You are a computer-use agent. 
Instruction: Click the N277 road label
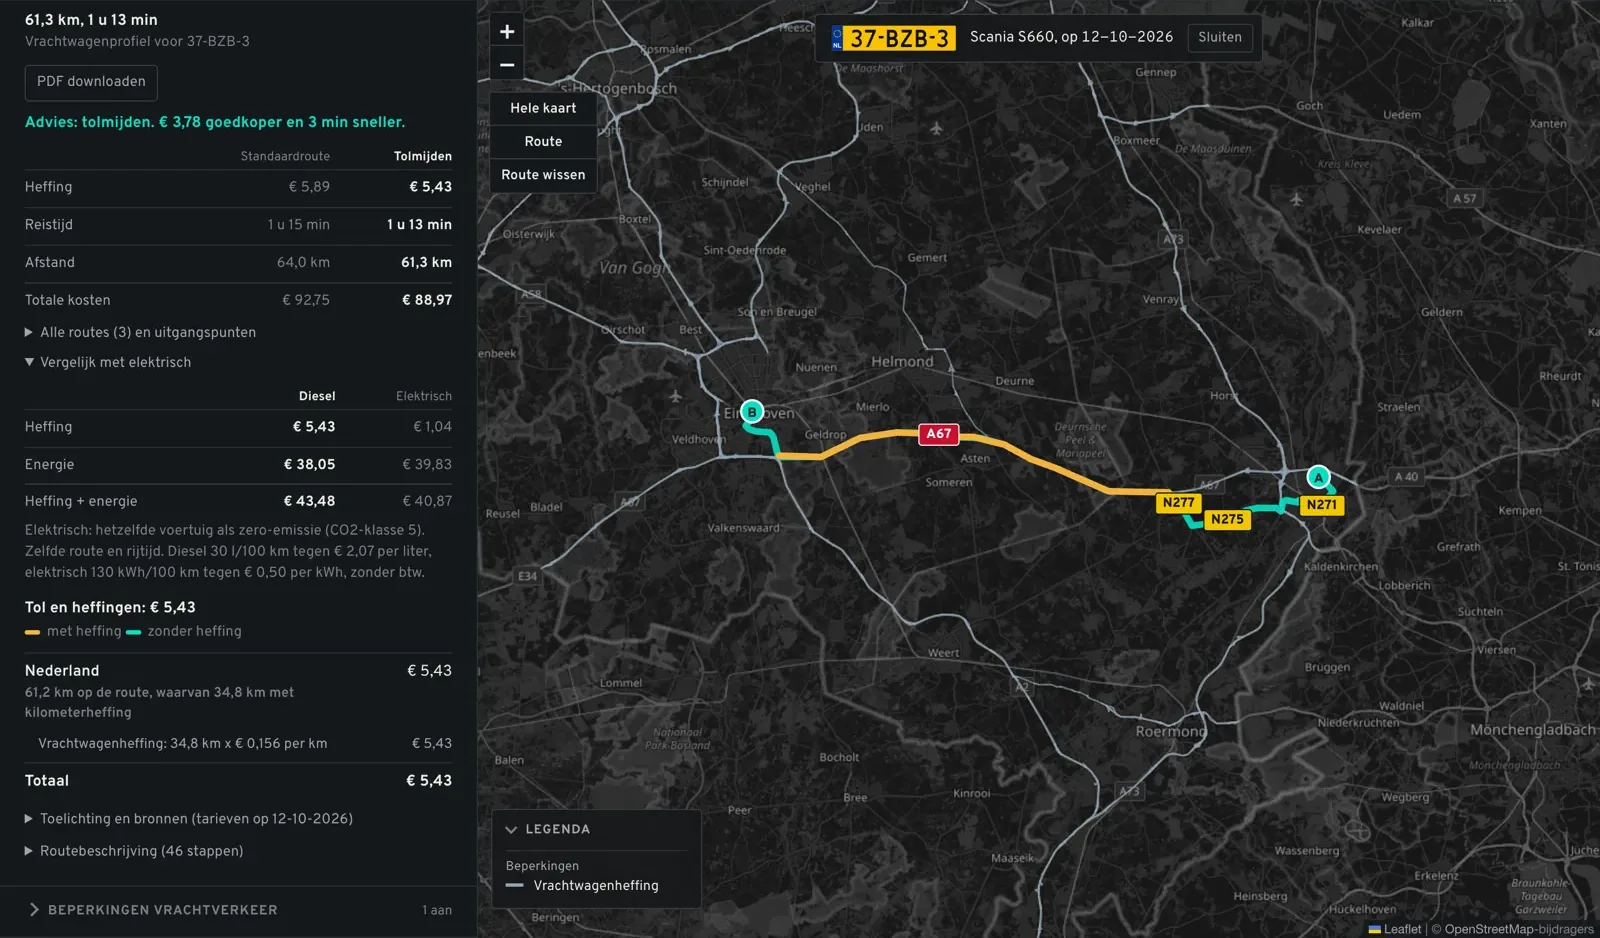(1178, 502)
